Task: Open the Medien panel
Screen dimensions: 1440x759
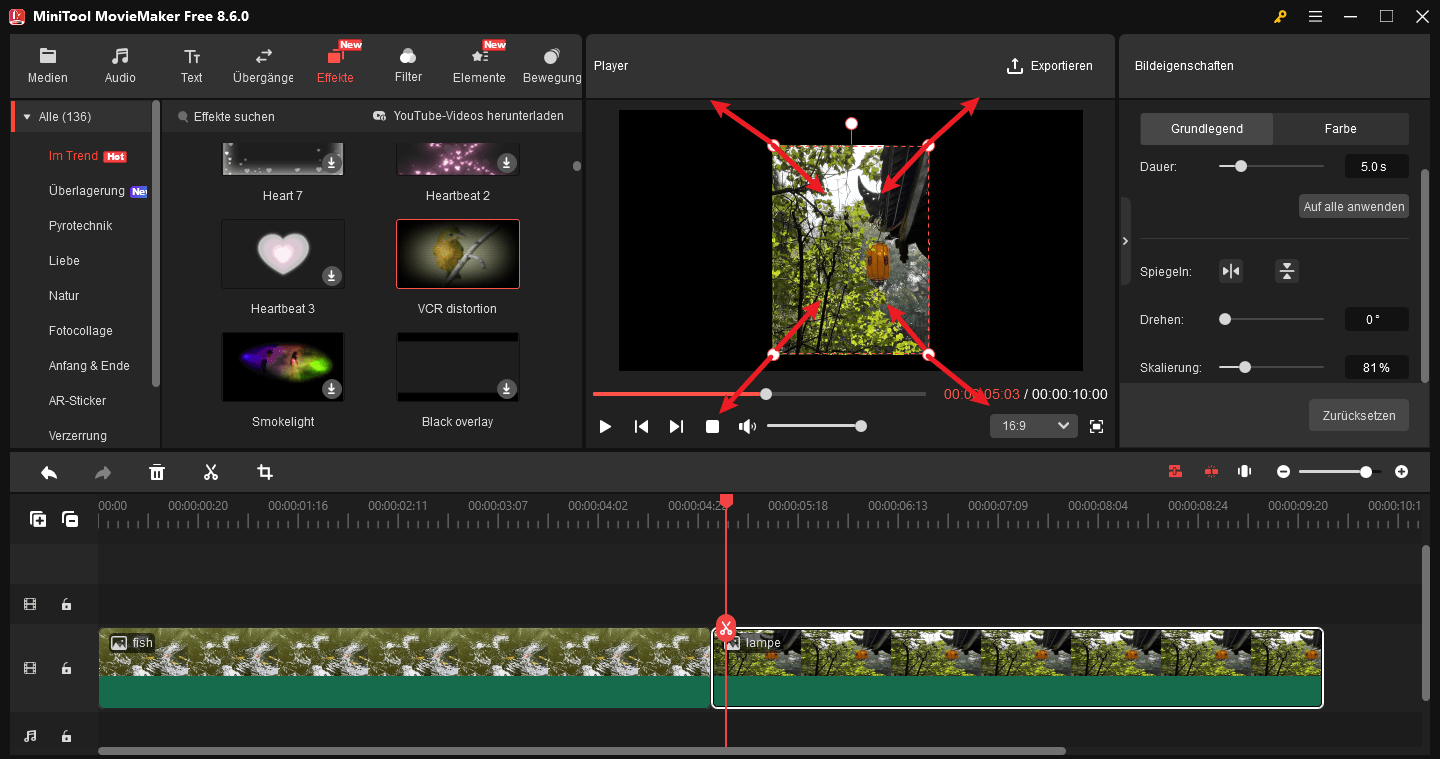Action: tap(47, 65)
